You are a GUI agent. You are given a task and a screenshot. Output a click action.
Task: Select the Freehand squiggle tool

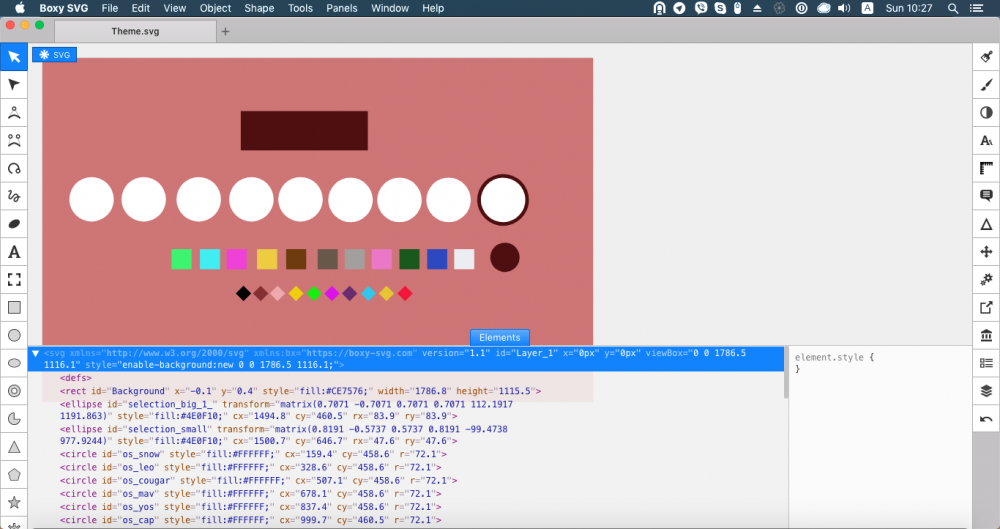[x=14, y=196]
